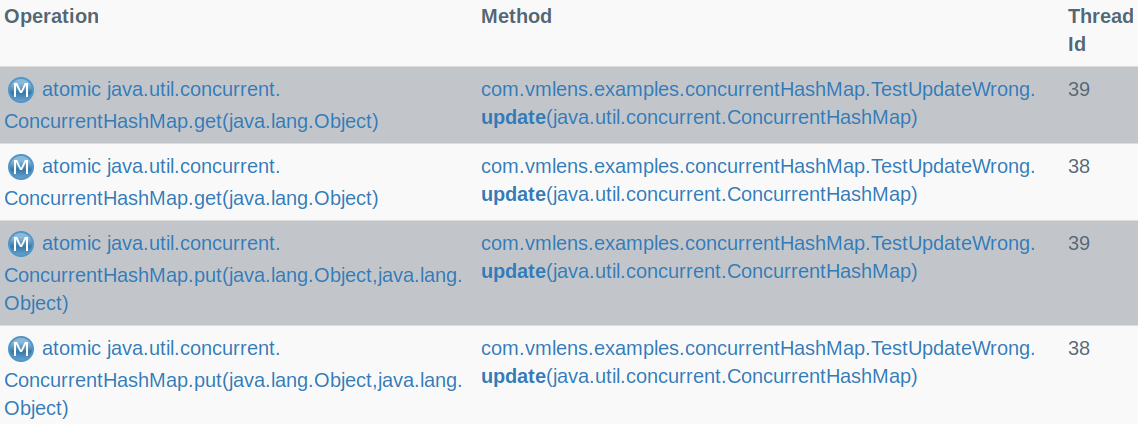Screen dimensions: 1138x424
Task: Open TestUpdateWrong.update method link in thread 38 get row
Action: coord(758,180)
